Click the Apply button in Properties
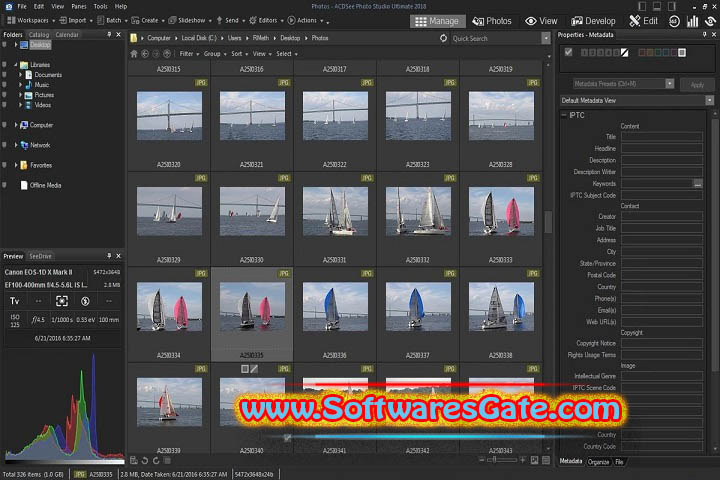Image resolution: width=720 pixels, height=480 pixels. tap(697, 85)
